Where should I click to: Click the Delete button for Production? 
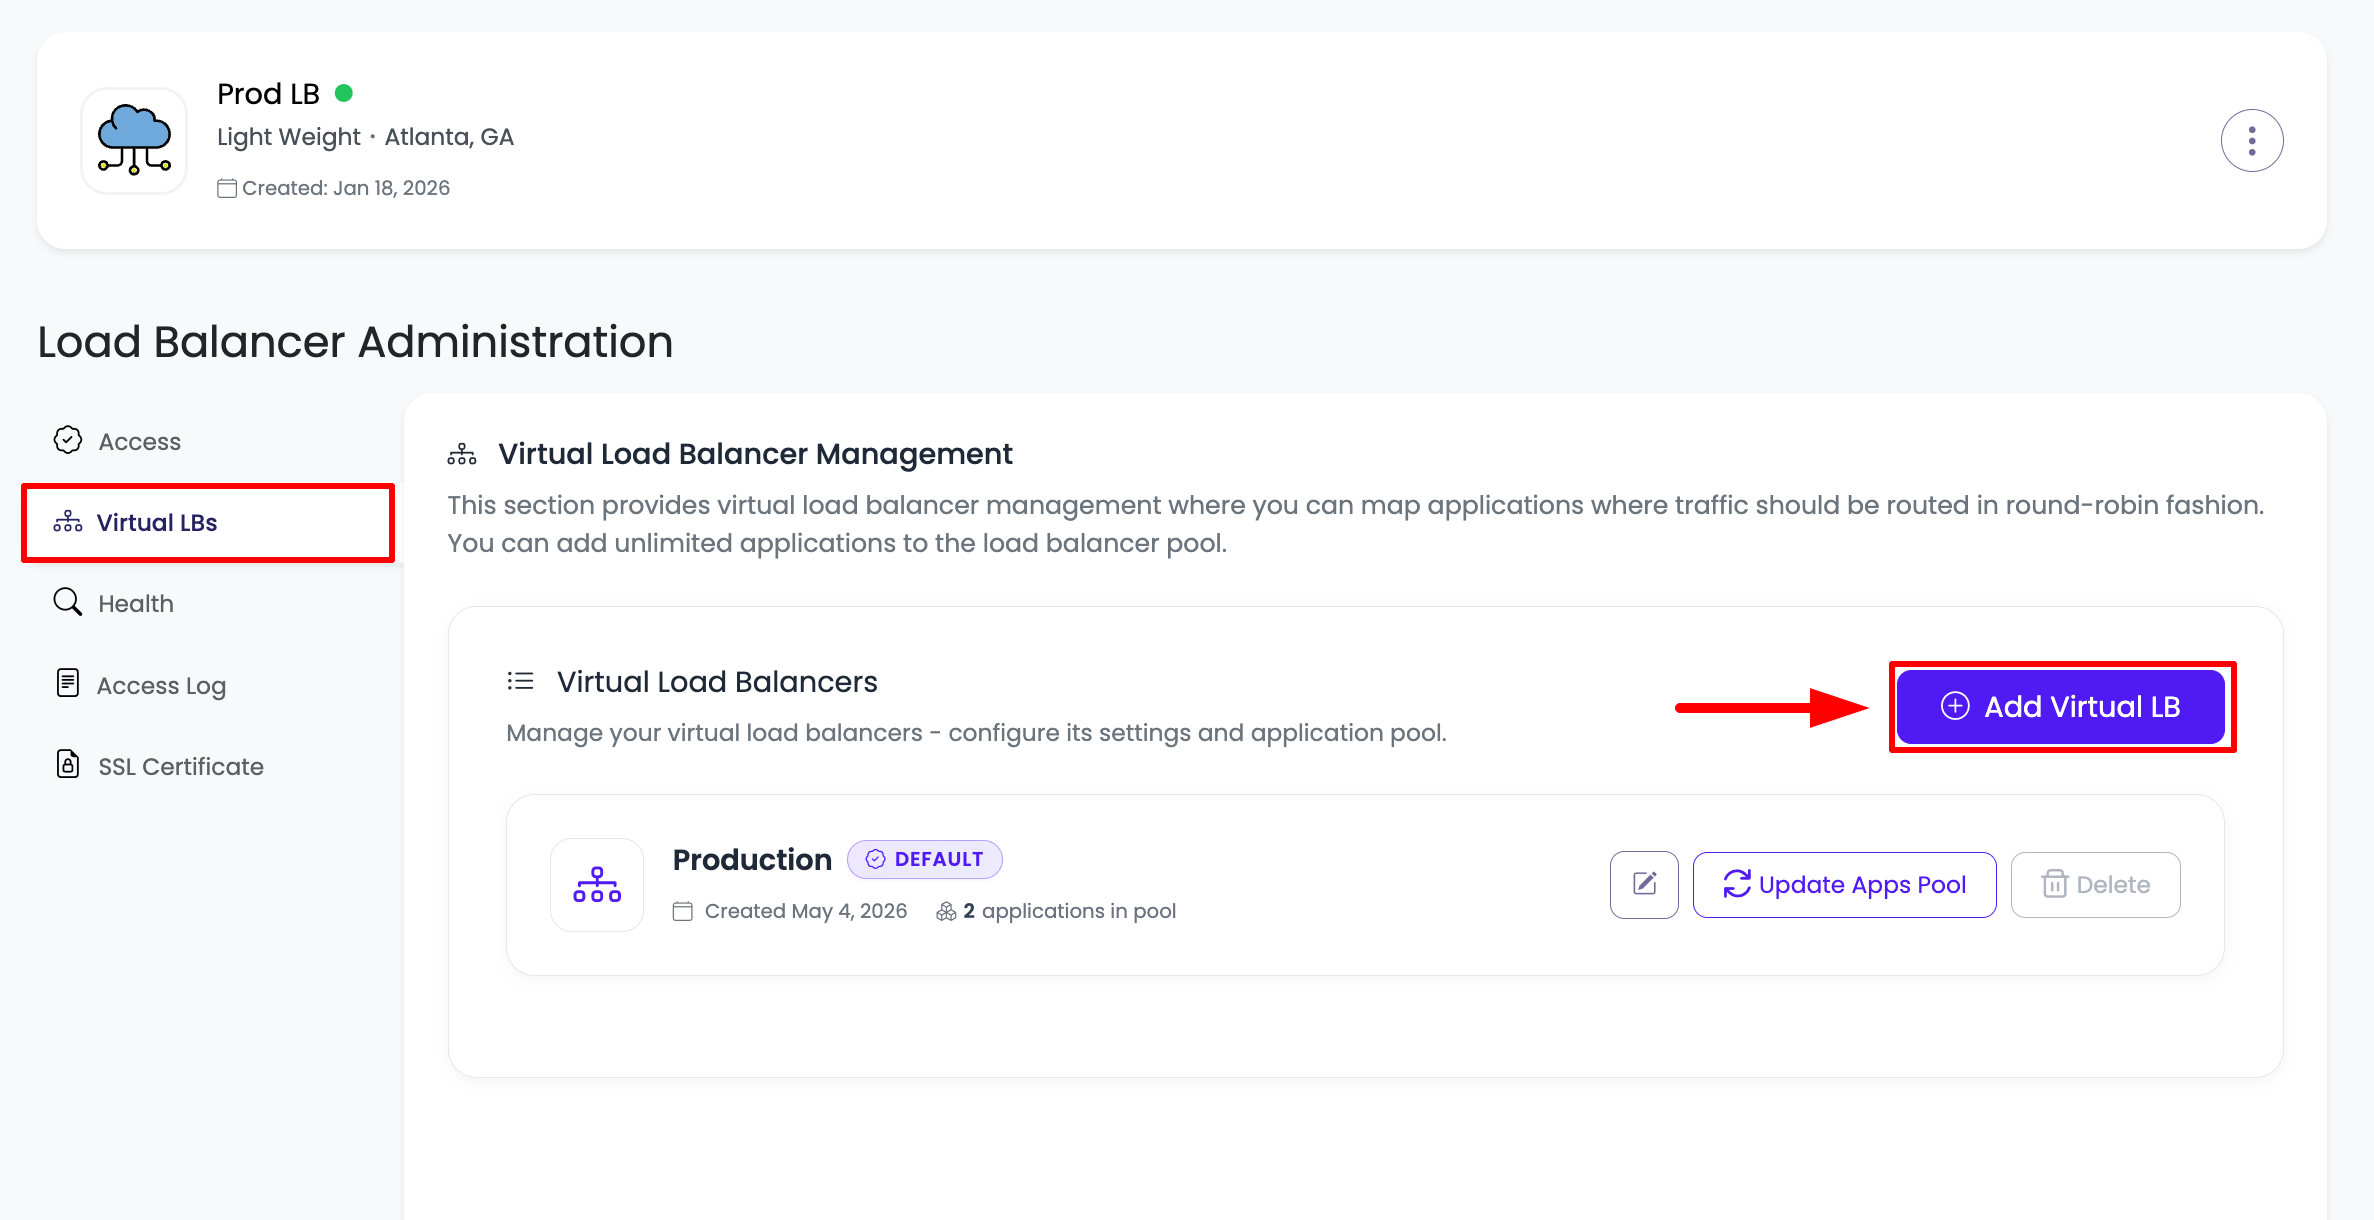[2095, 884]
